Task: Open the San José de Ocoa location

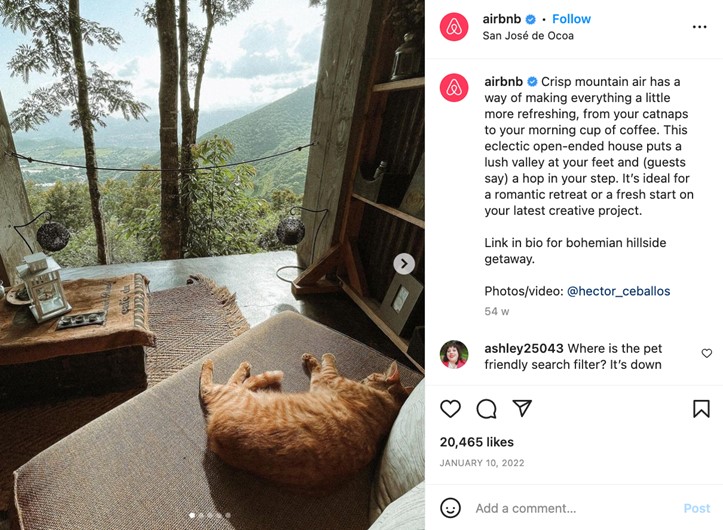Action: point(529,36)
